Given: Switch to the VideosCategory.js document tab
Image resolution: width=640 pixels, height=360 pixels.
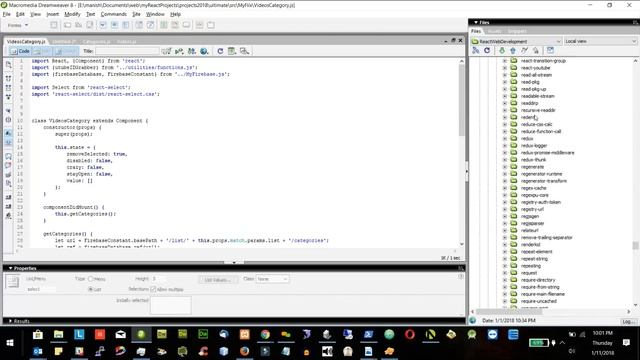Looking at the screenshot, I should [26, 42].
